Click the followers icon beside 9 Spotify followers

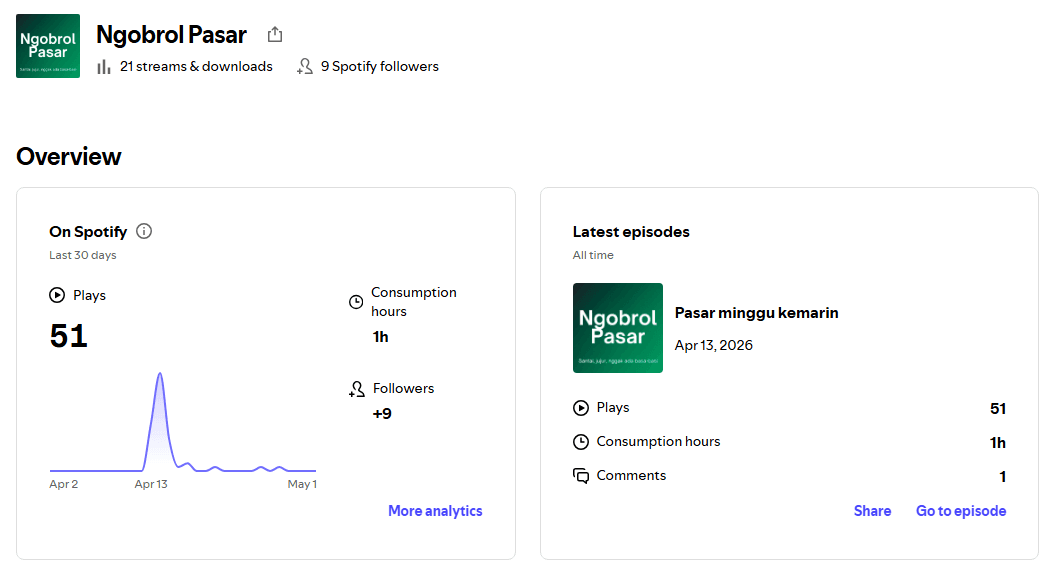click(305, 66)
